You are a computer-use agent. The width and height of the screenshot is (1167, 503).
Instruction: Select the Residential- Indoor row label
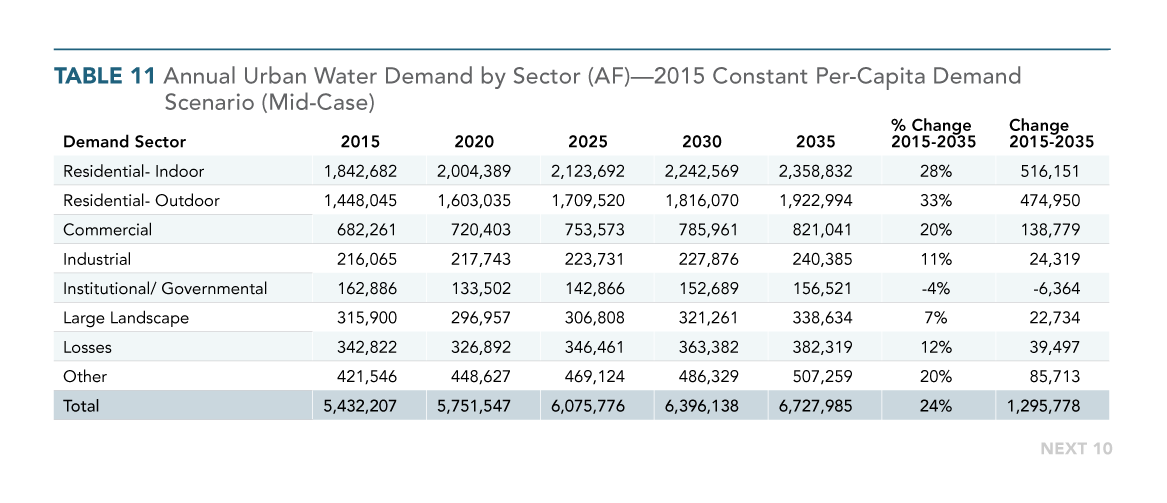134,171
